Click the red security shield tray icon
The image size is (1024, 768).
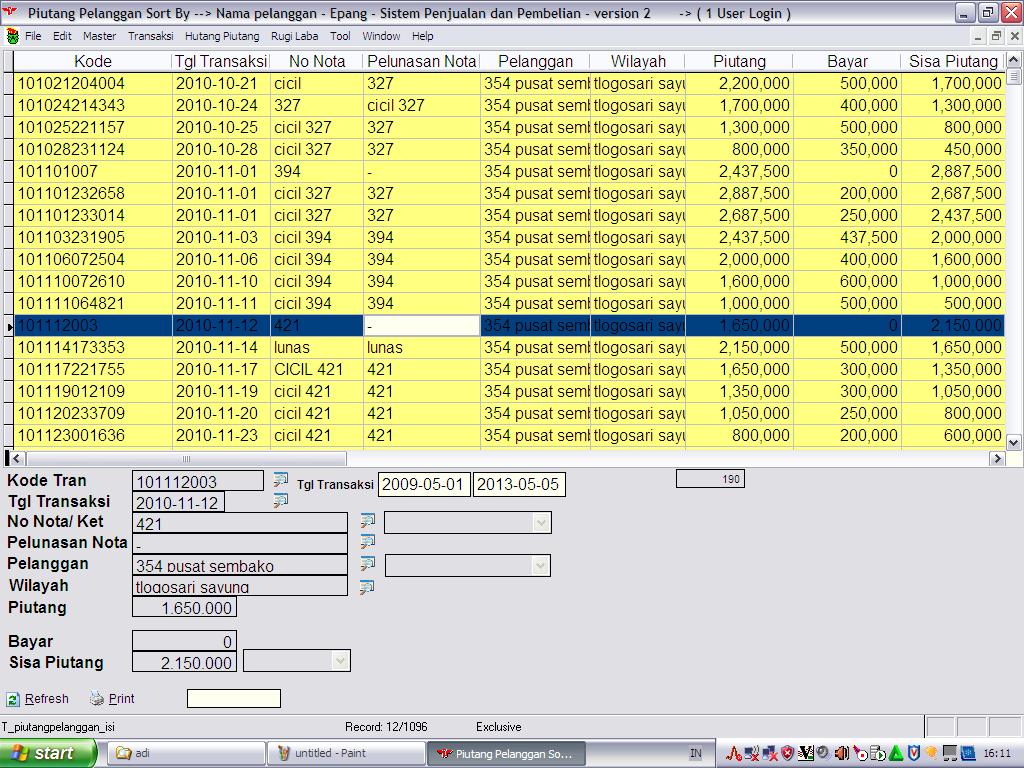788,753
